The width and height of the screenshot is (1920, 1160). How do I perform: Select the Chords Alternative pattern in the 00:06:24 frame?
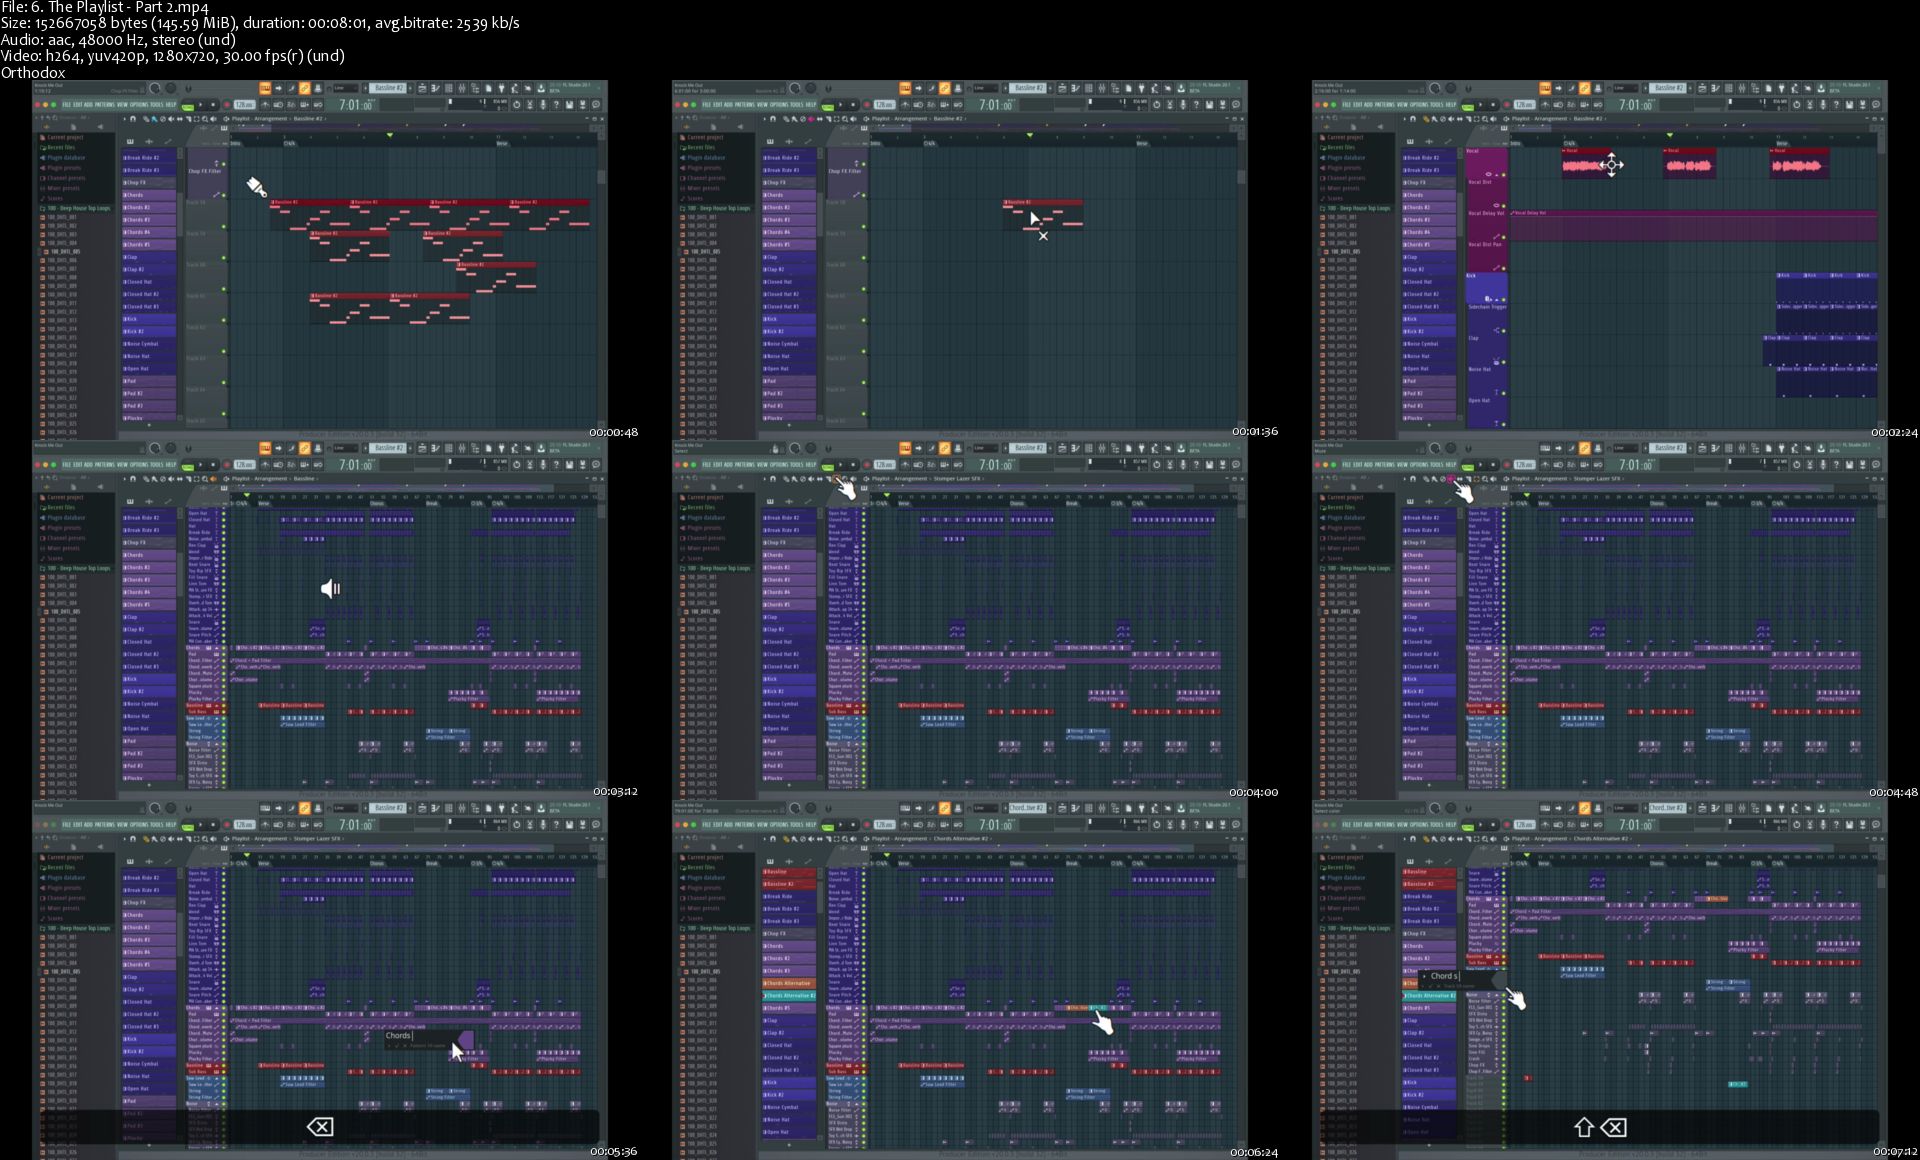pos(789,983)
